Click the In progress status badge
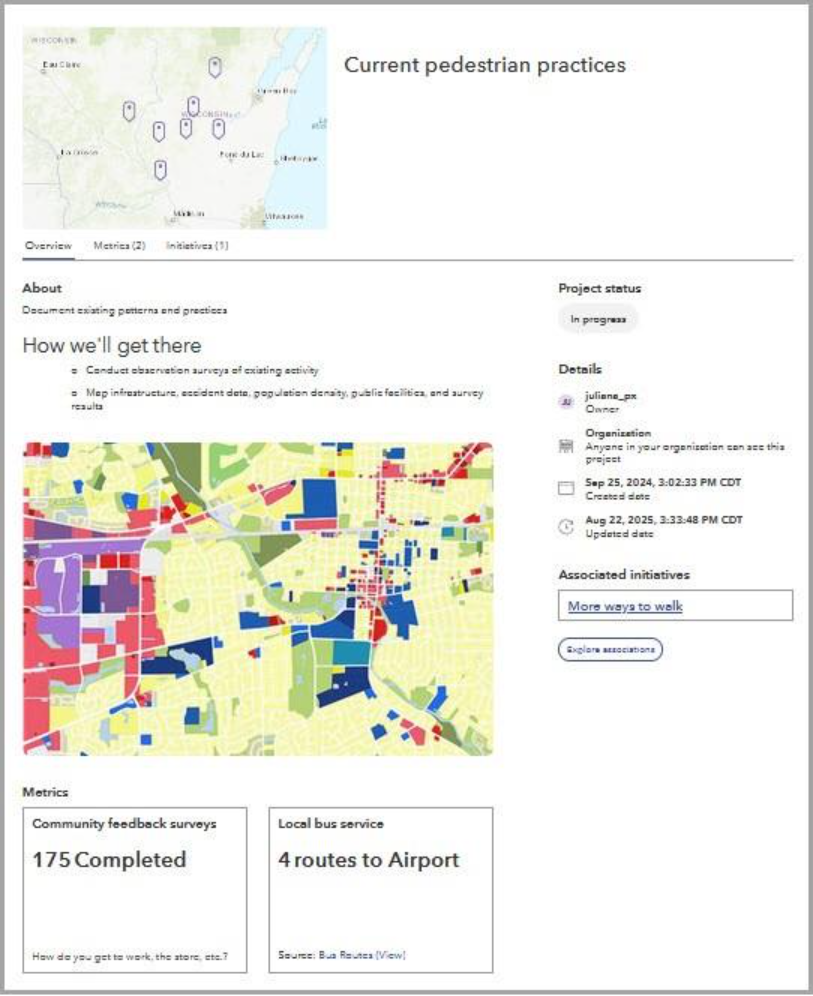 (x=598, y=320)
